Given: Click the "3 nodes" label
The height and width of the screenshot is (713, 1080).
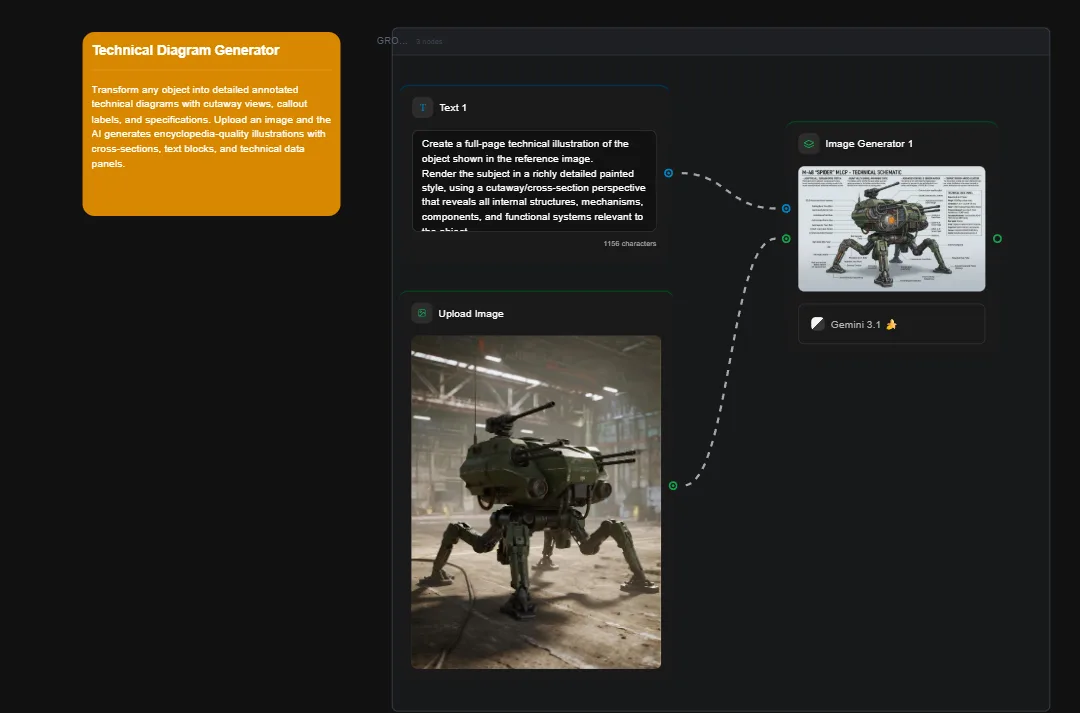Looking at the screenshot, I should click(429, 41).
